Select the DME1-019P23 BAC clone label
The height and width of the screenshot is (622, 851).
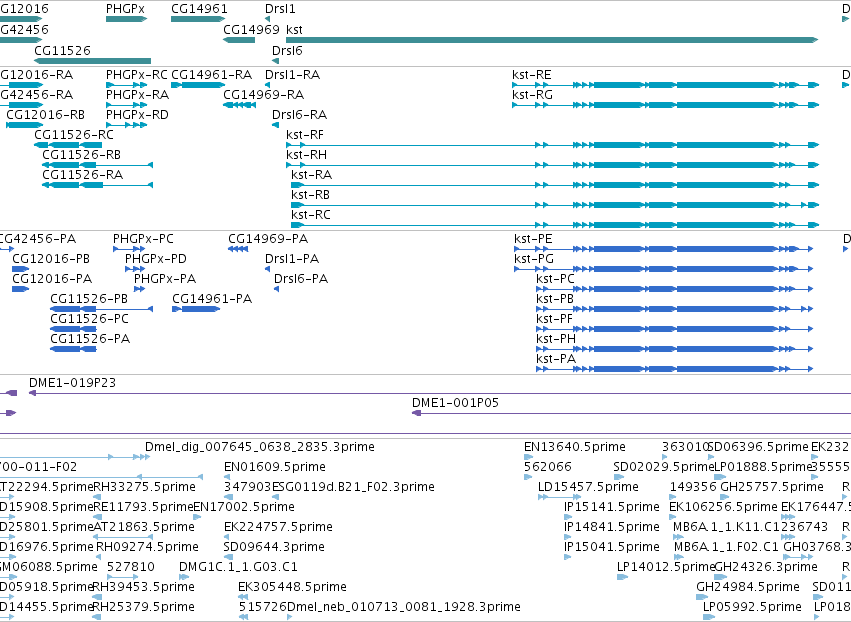tap(72, 383)
